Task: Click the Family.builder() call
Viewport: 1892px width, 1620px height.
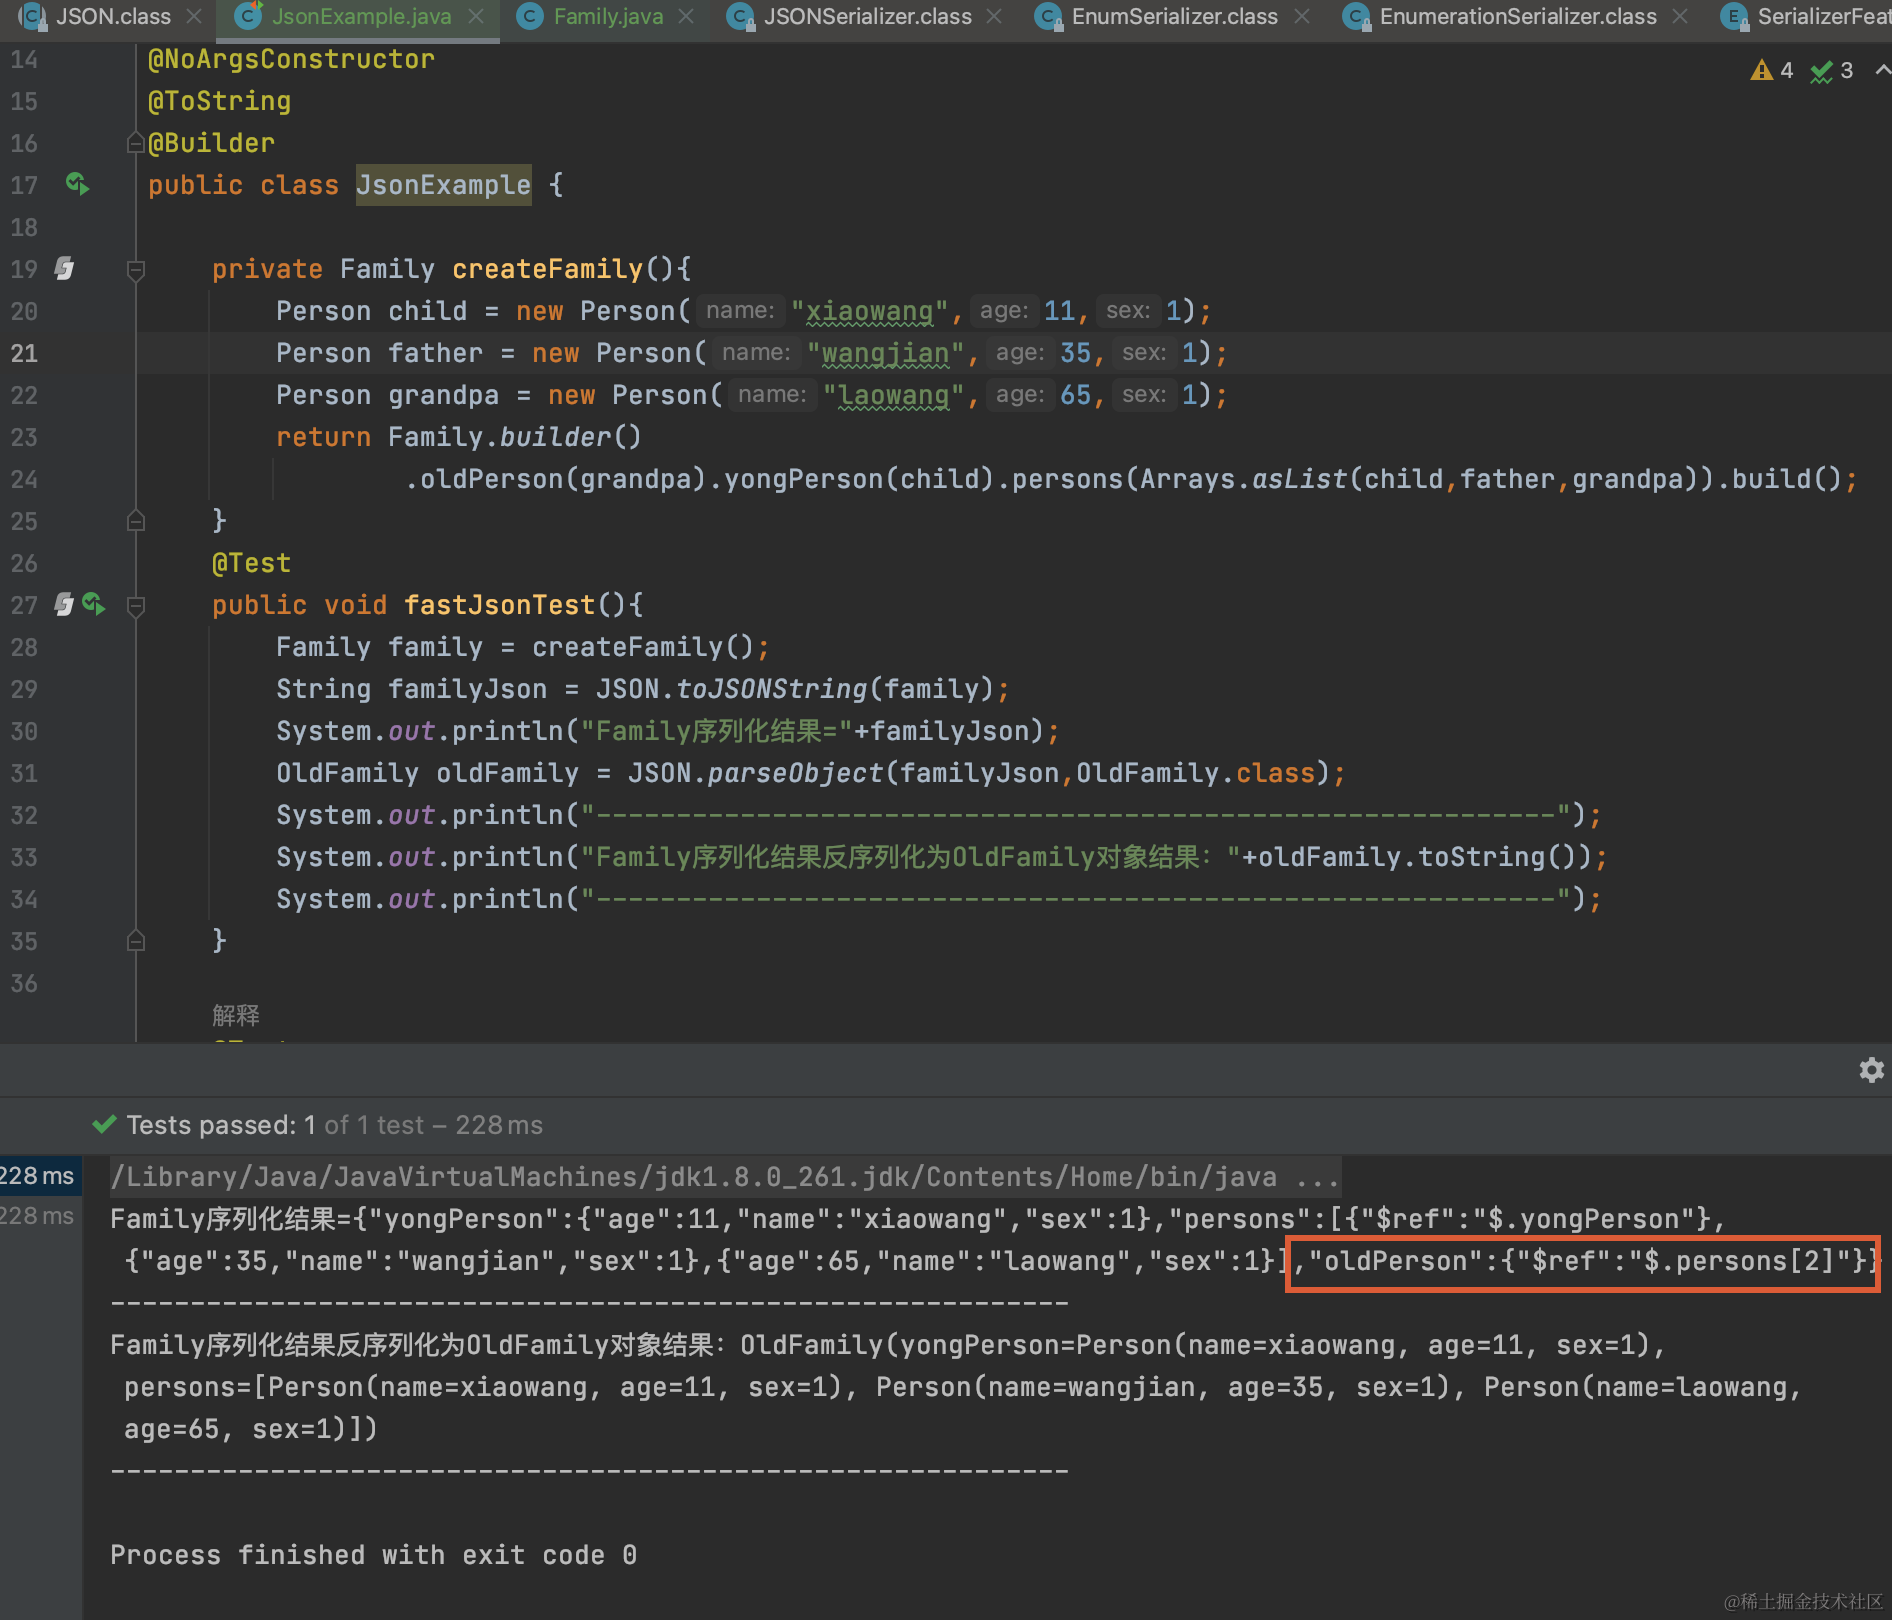Action: point(514,437)
